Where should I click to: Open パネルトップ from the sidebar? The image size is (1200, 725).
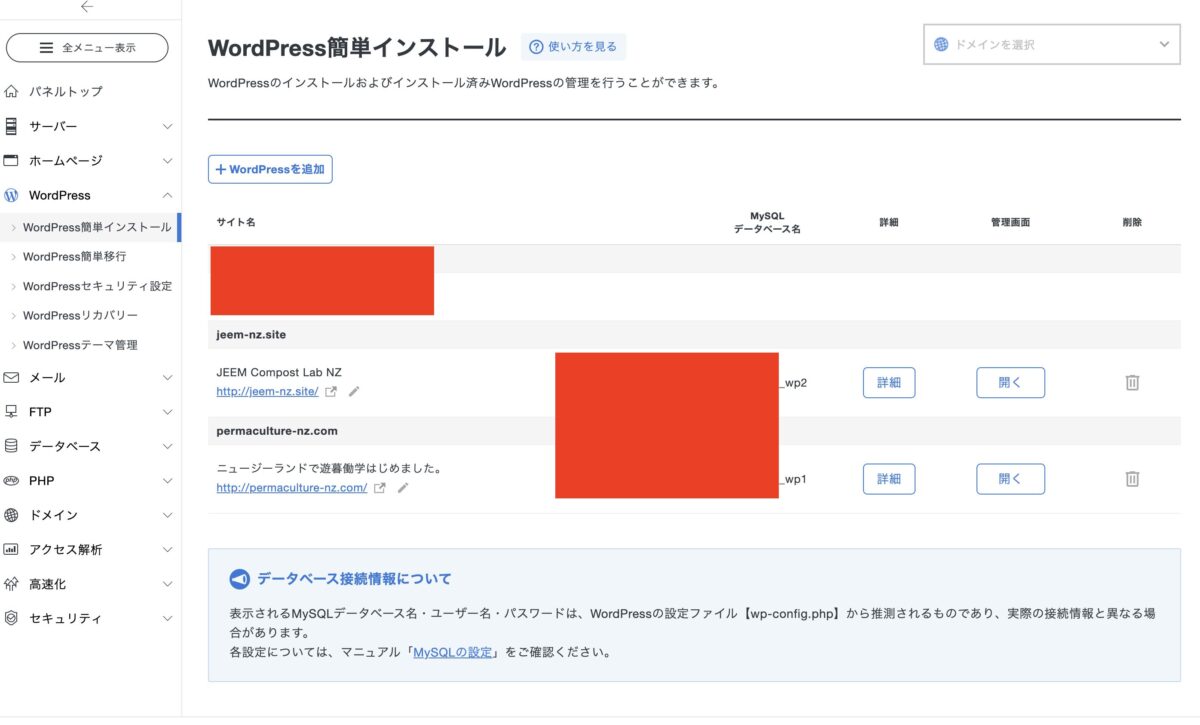65,91
